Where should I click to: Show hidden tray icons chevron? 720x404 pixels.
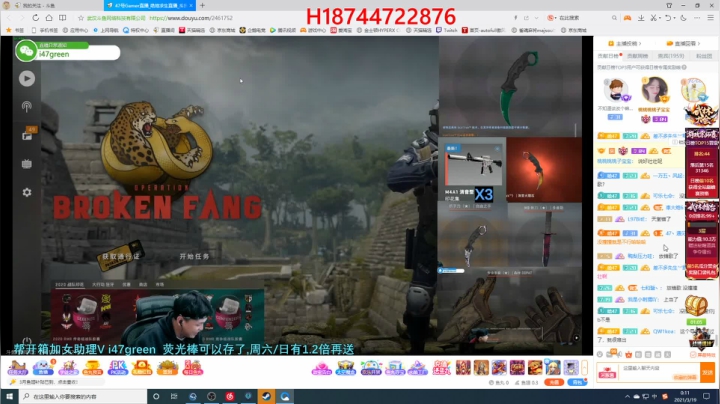point(627,396)
